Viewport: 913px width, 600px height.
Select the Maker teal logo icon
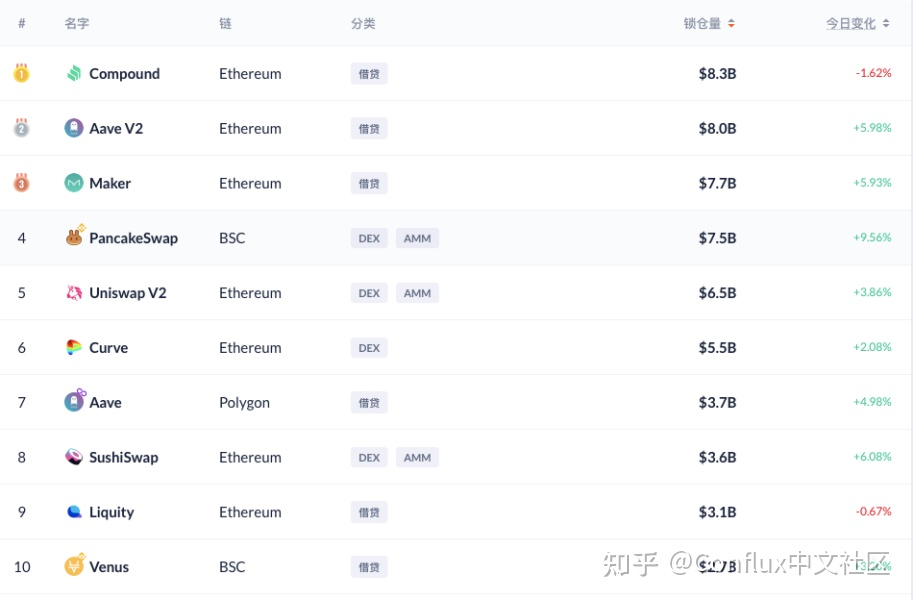74,183
